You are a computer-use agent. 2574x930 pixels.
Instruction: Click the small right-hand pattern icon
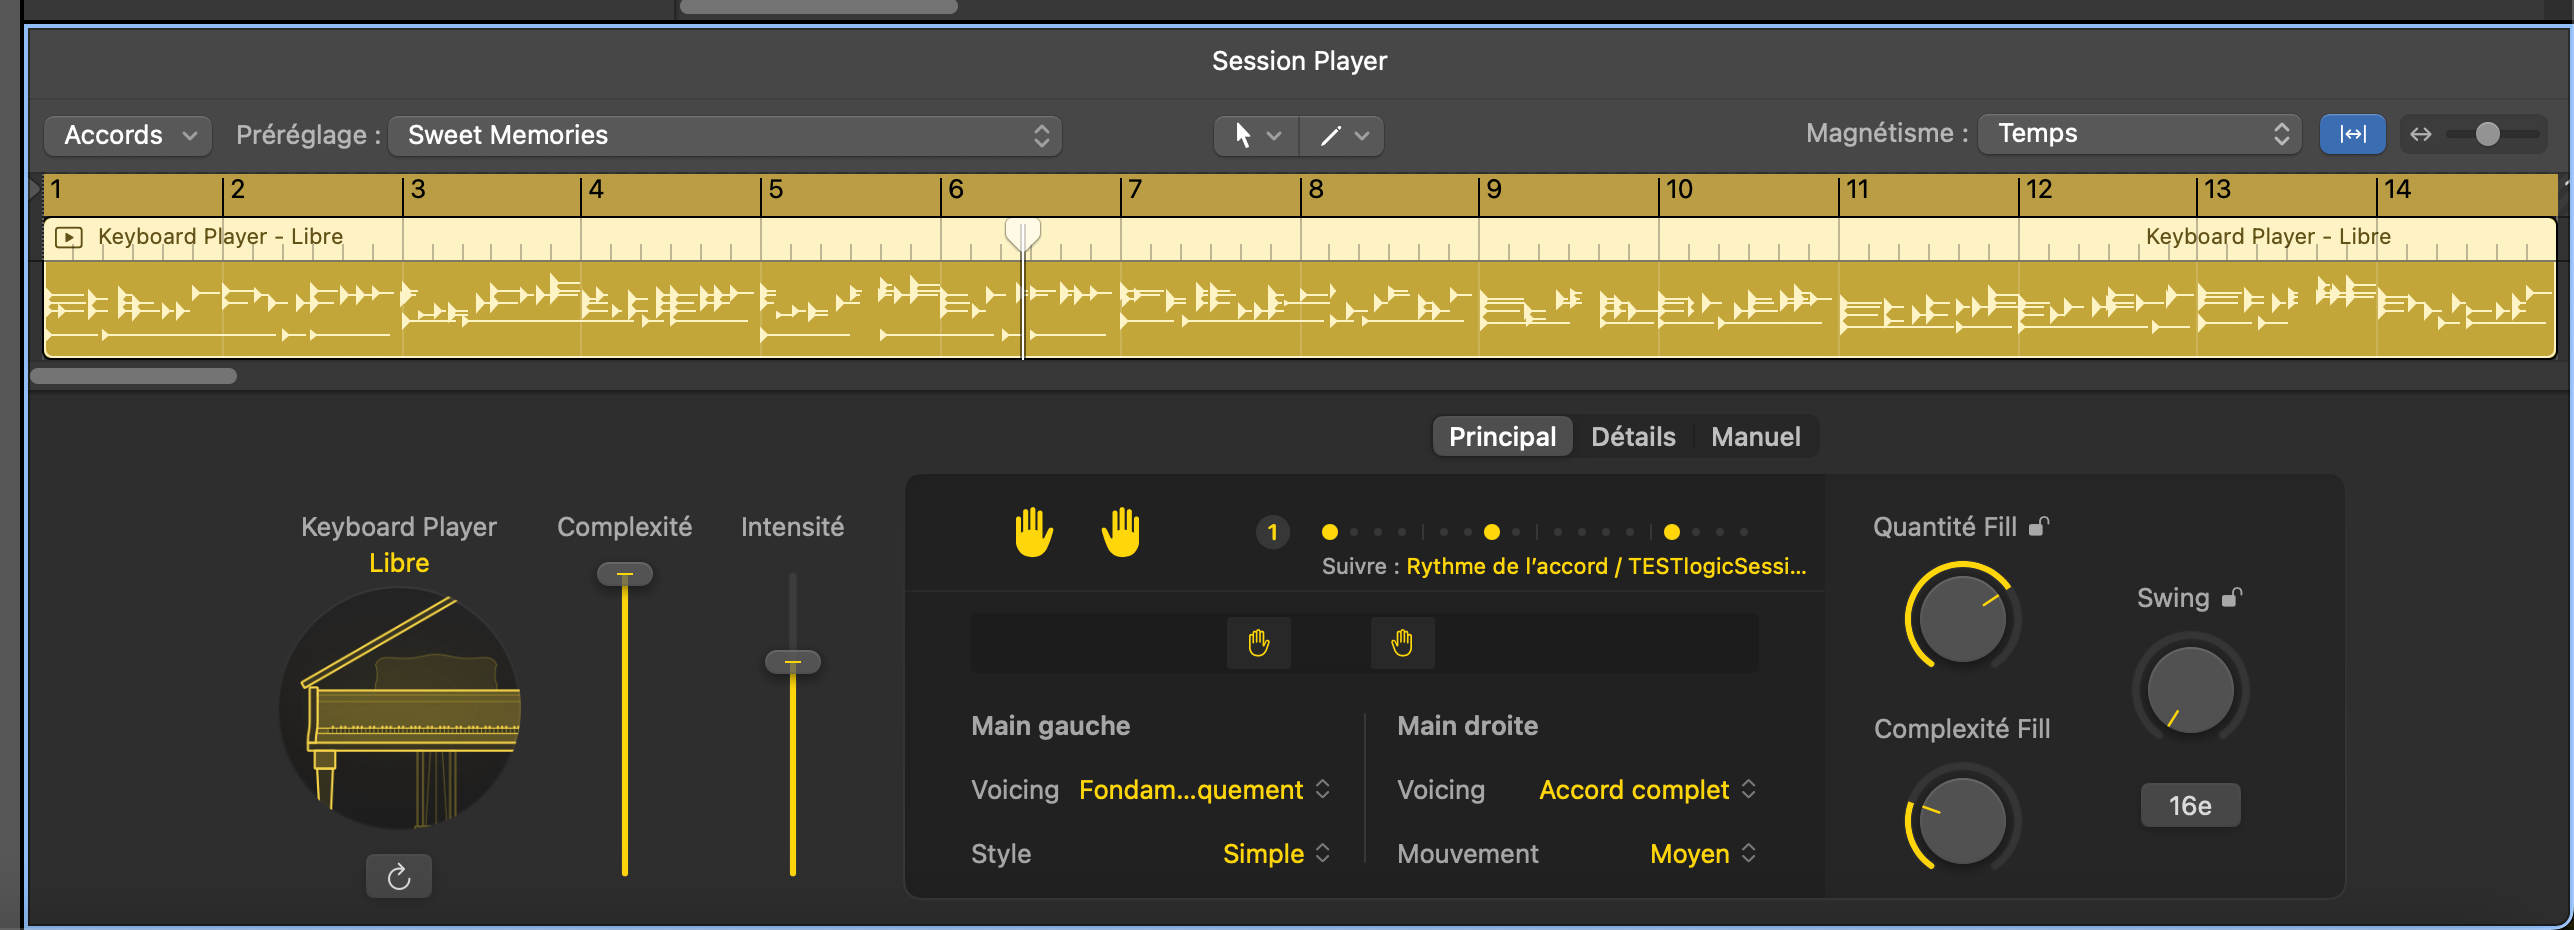coord(1402,643)
